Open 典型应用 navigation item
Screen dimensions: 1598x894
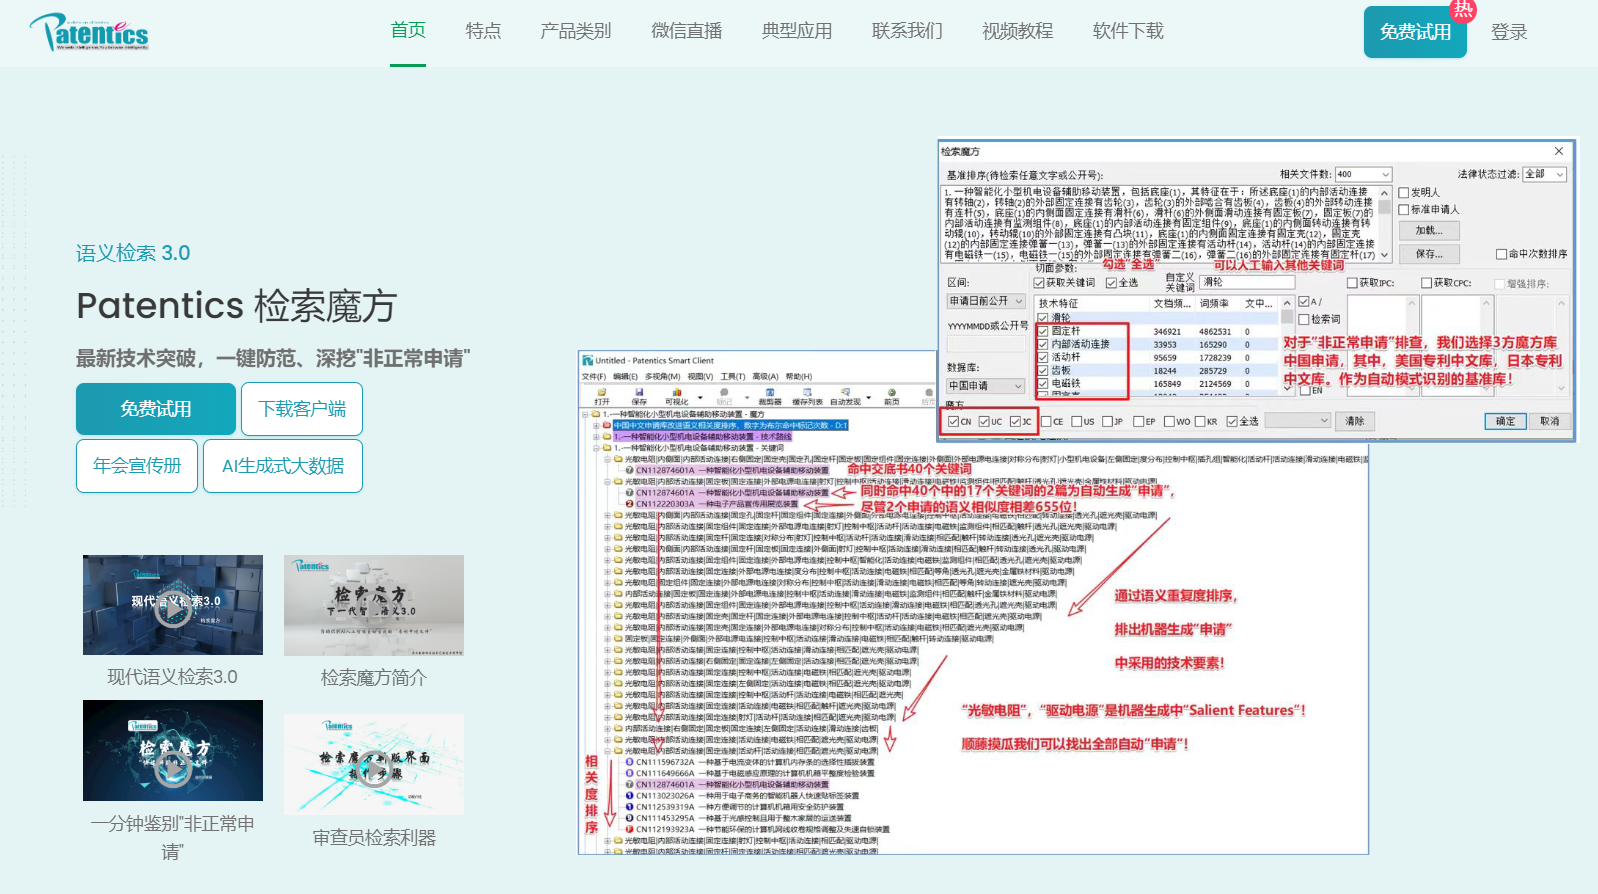click(x=796, y=31)
